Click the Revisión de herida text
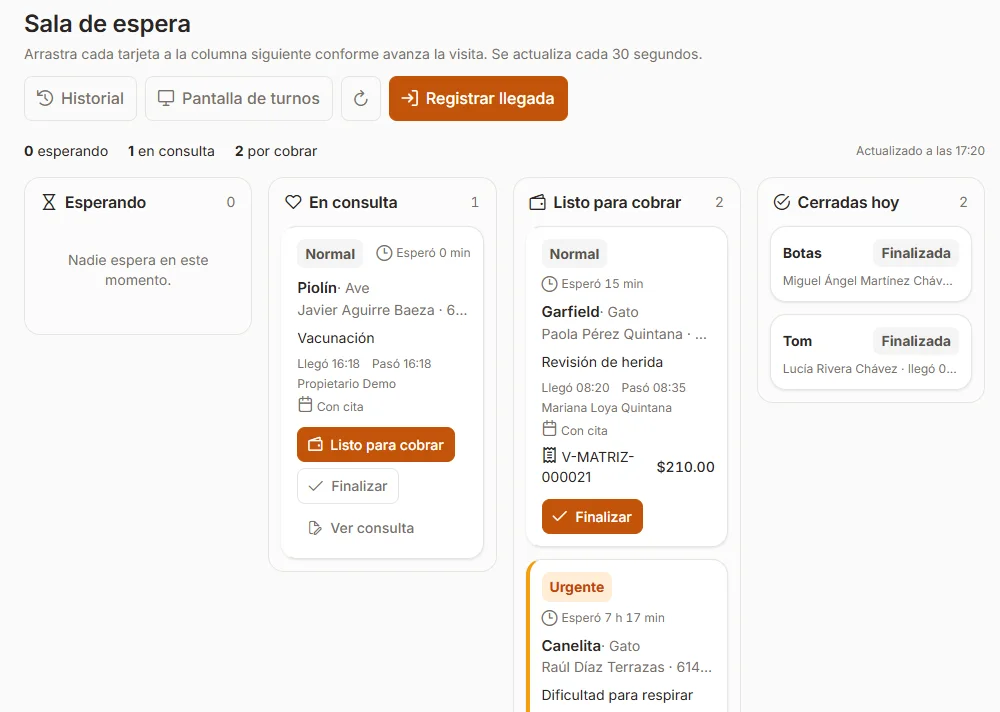Screen dimensions: 1000x712 (602, 362)
